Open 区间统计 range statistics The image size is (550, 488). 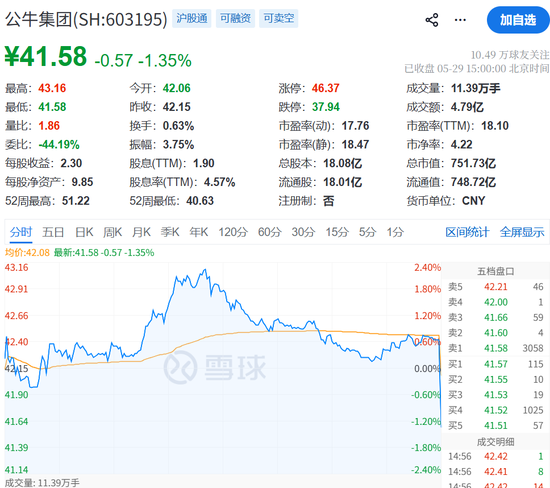467,232
